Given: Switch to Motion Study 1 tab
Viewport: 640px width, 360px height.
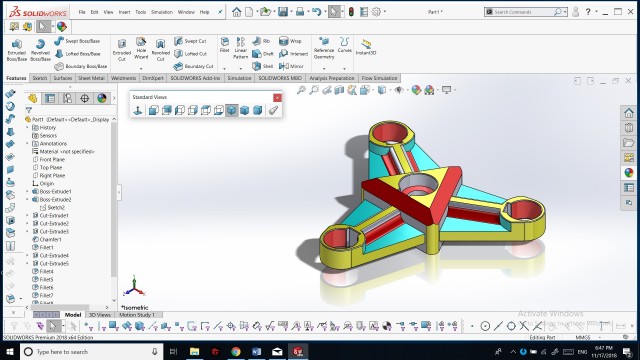Looking at the screenshot, I should pyautogui.click(x=137, y=315).
